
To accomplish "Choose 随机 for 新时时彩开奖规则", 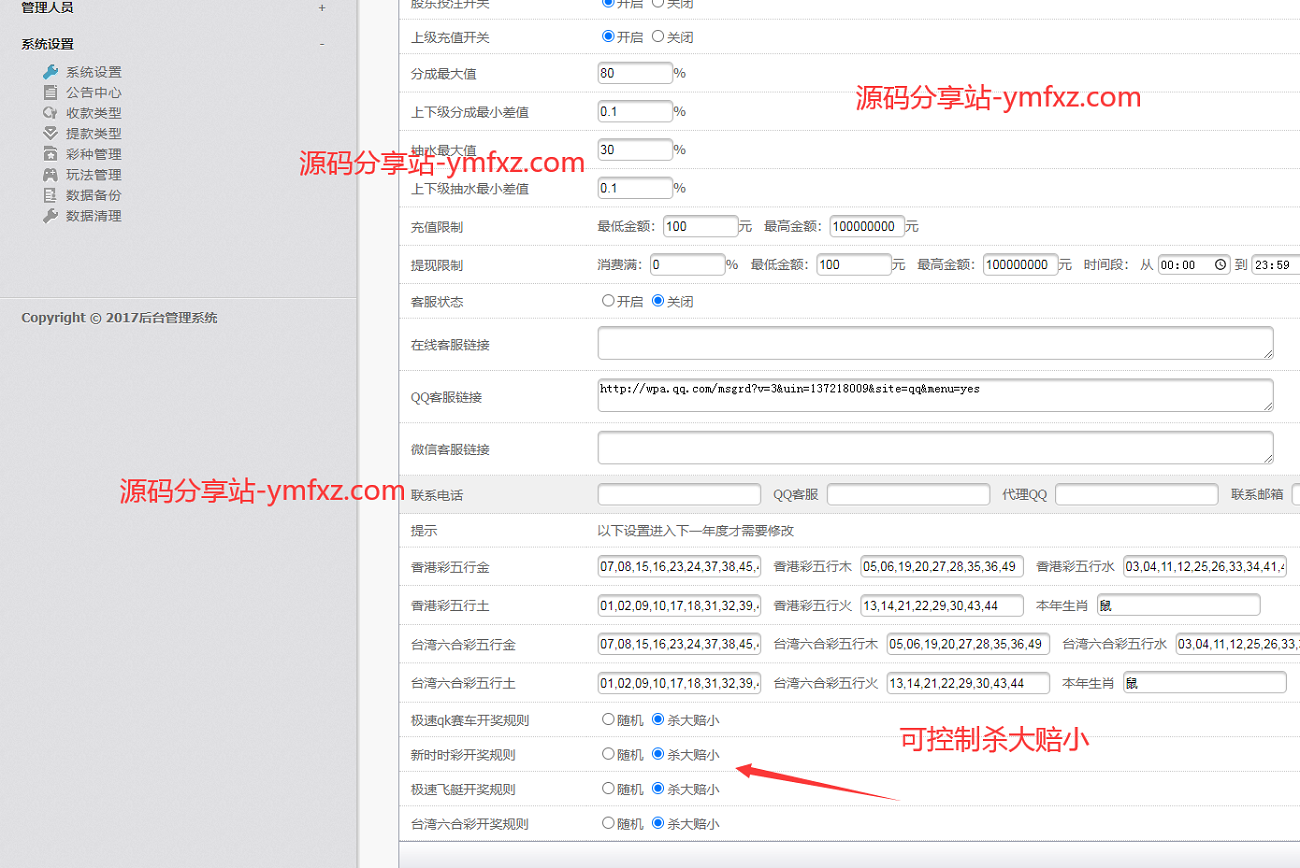I will 608,754.
